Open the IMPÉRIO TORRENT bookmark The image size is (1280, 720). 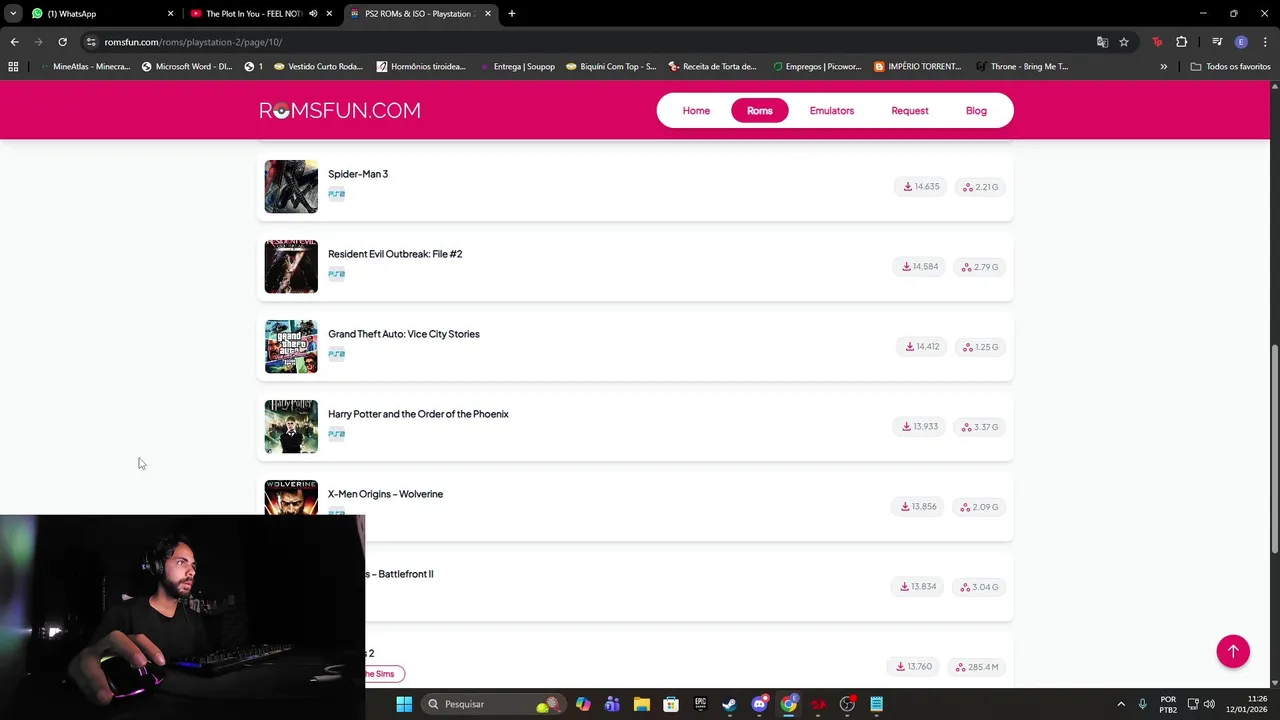tap(918, 67)
